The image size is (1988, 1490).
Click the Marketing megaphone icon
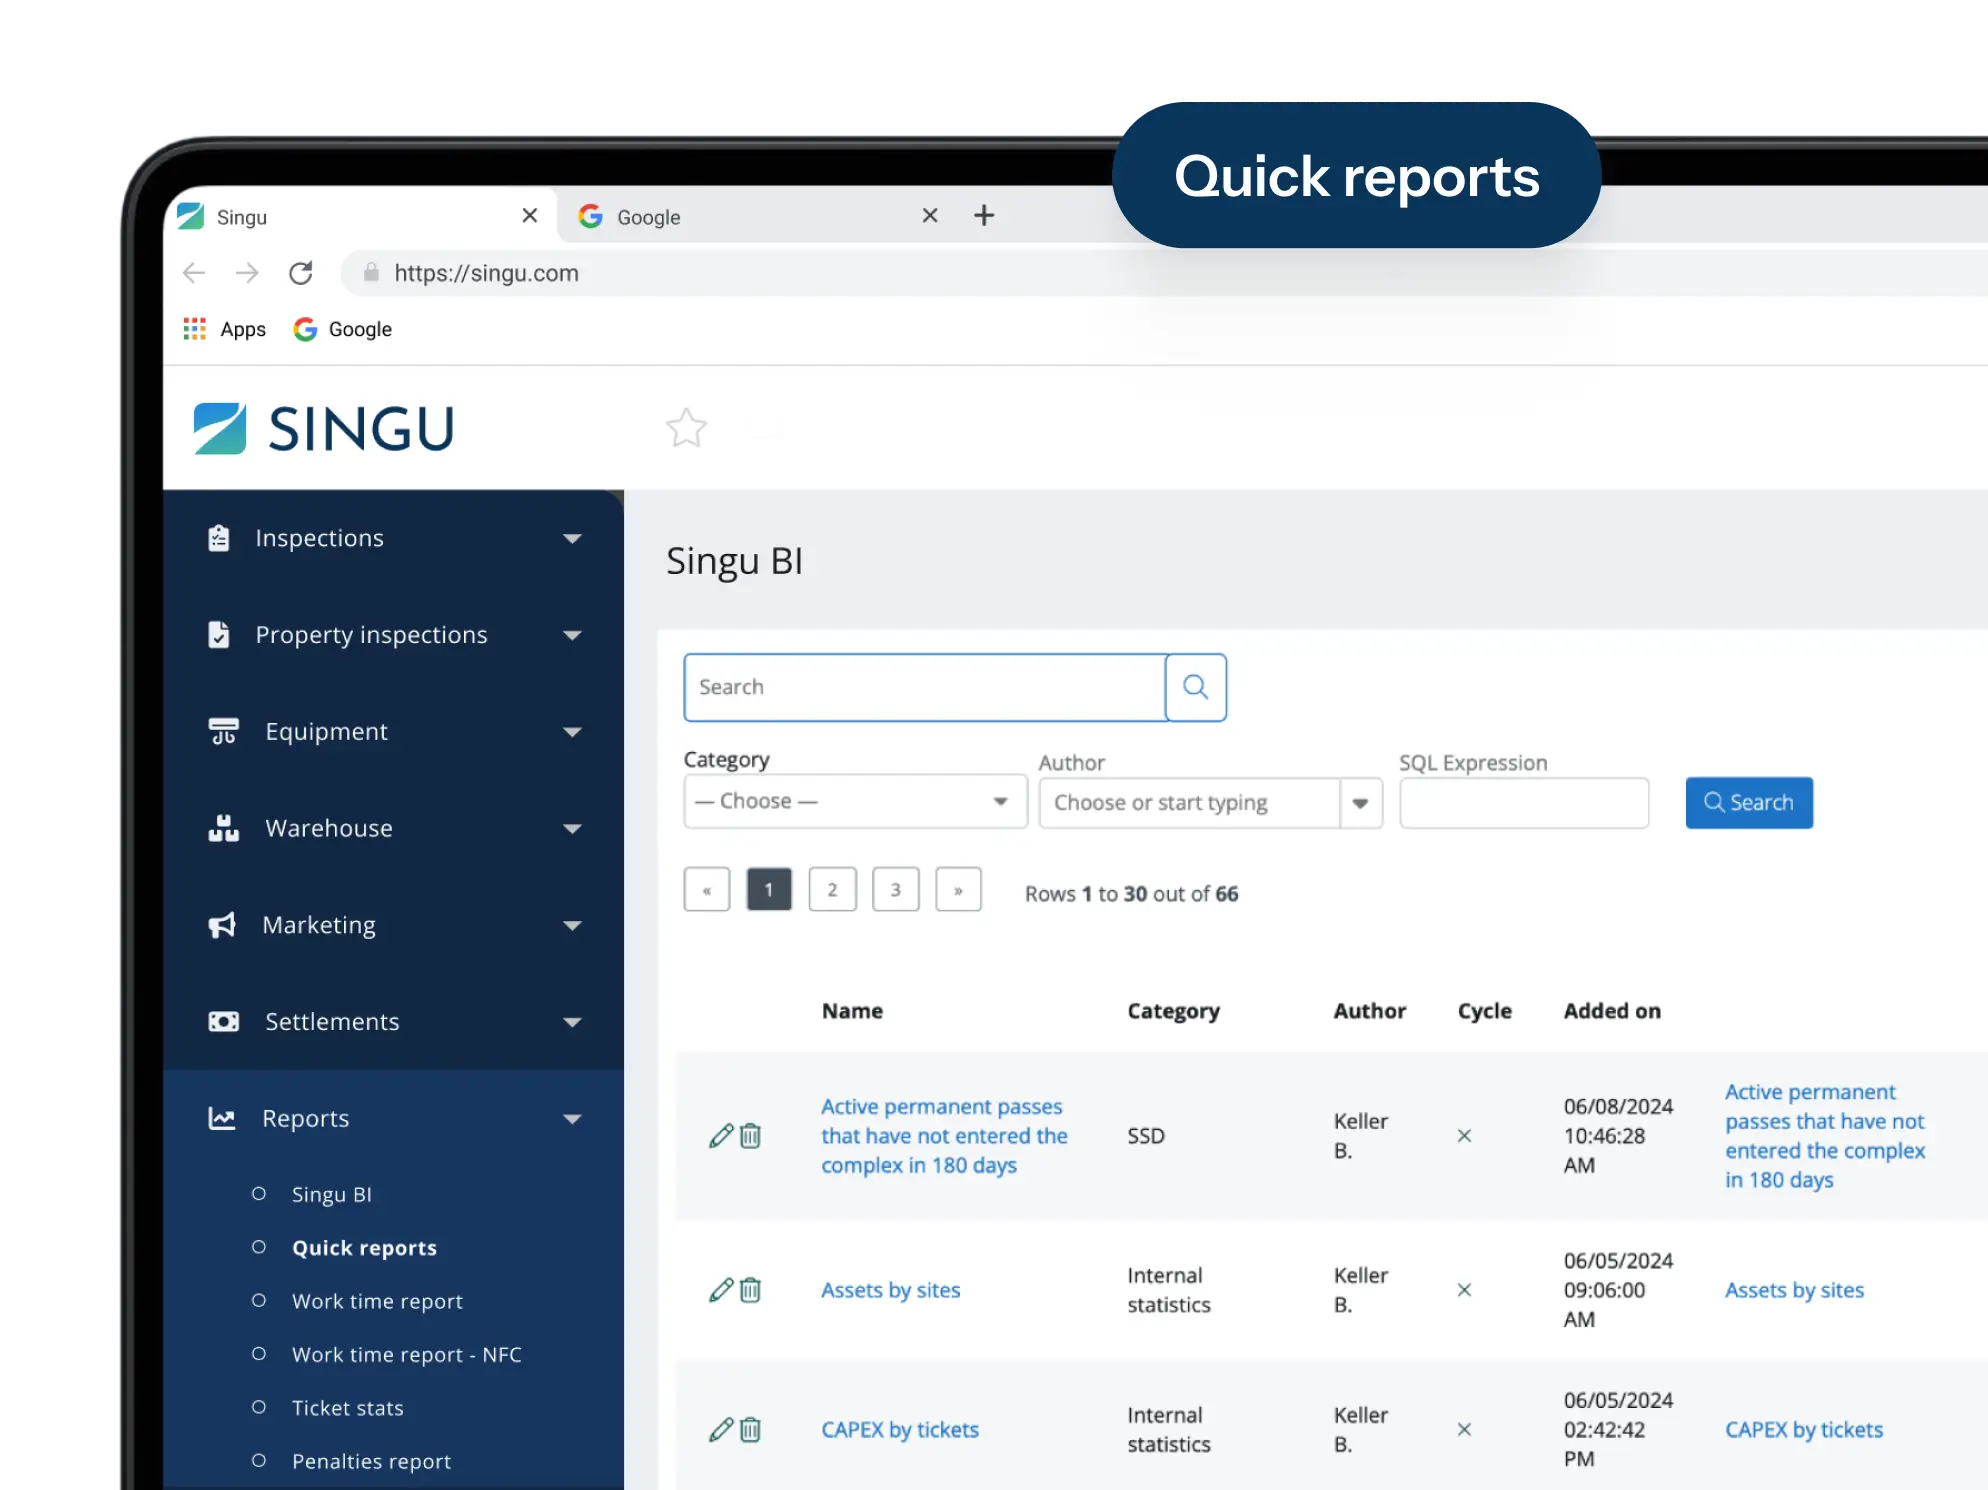[222, 925]
